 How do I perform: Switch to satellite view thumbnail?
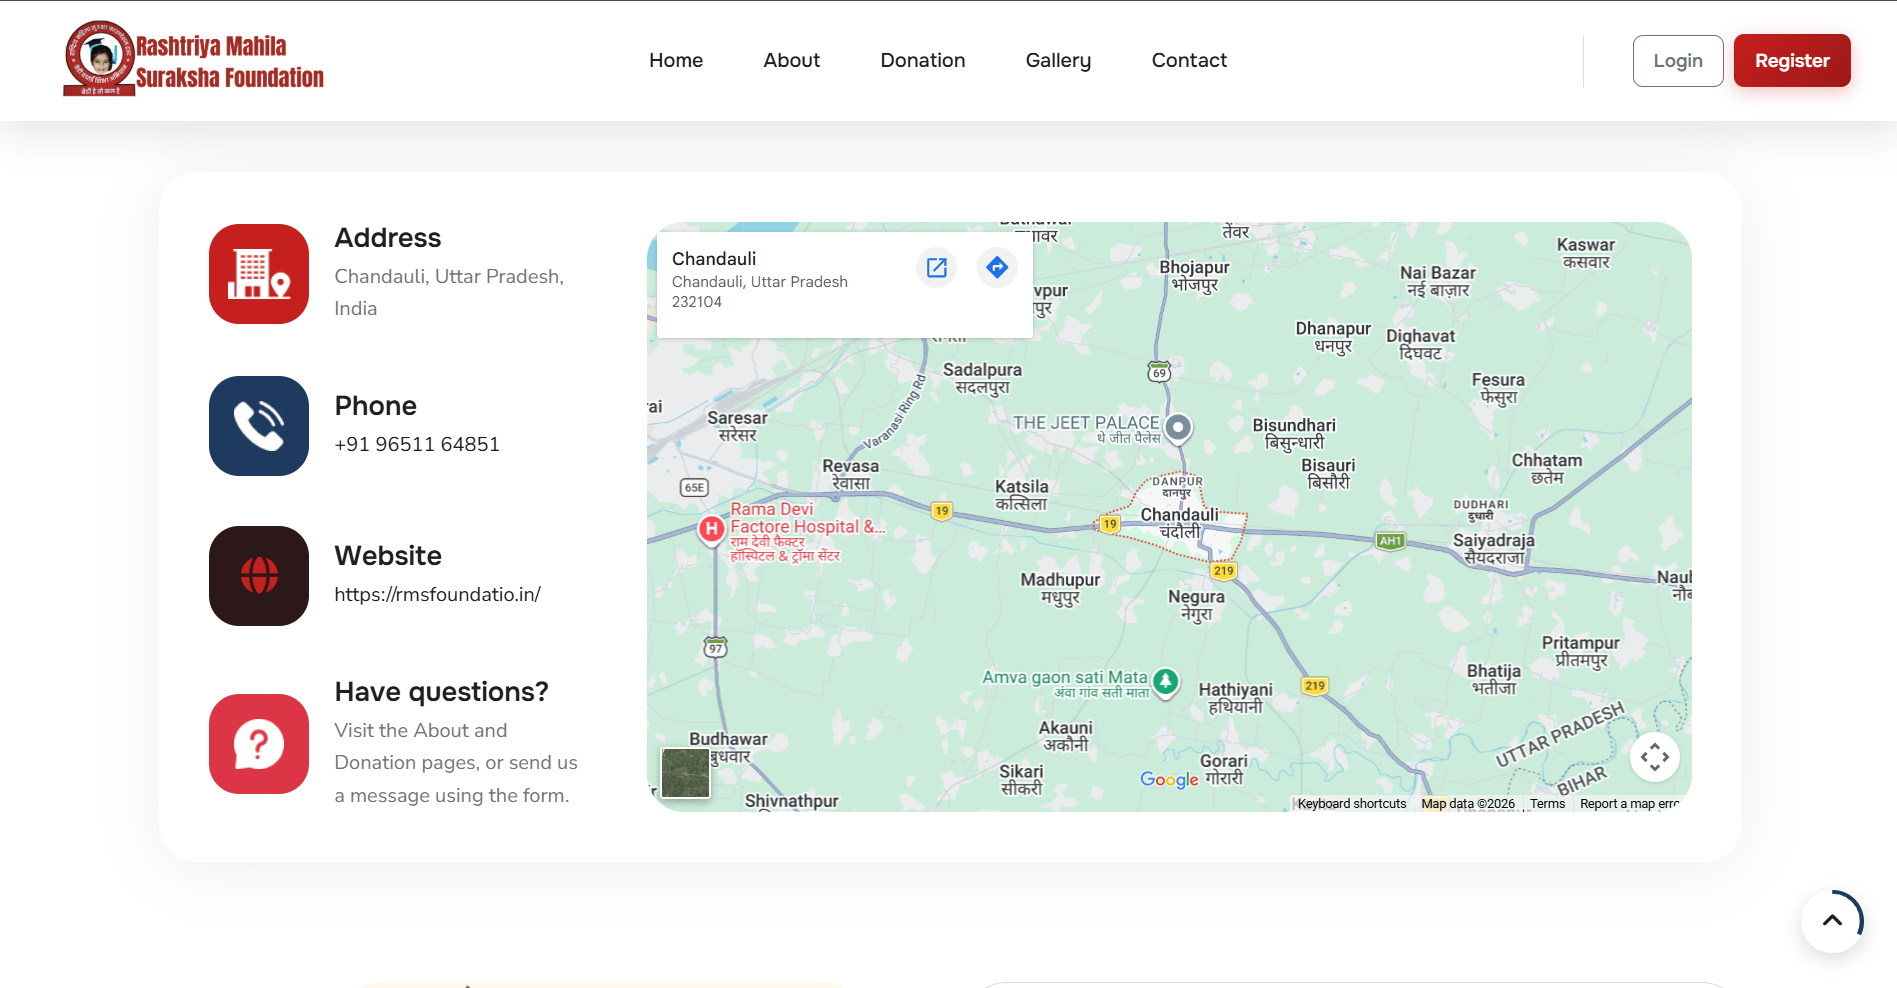(685, 772)
